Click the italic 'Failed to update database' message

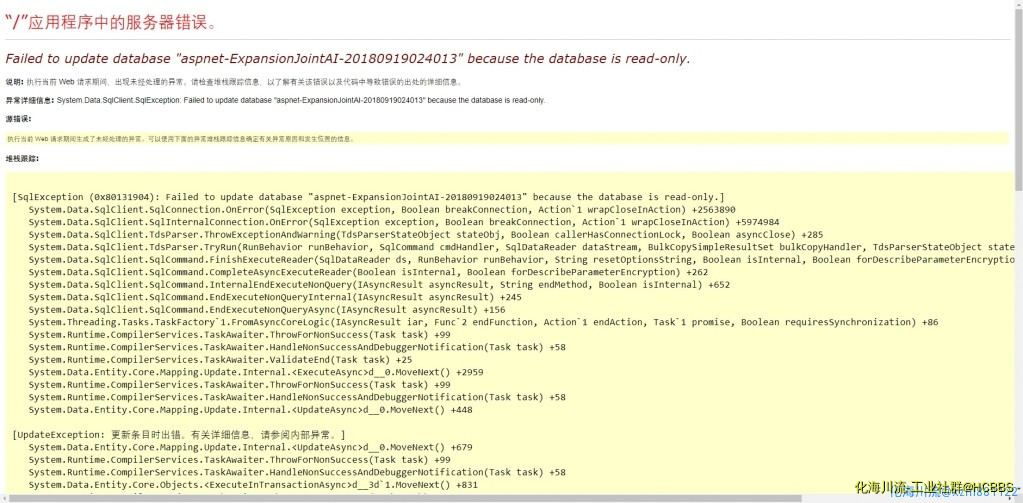347,59
